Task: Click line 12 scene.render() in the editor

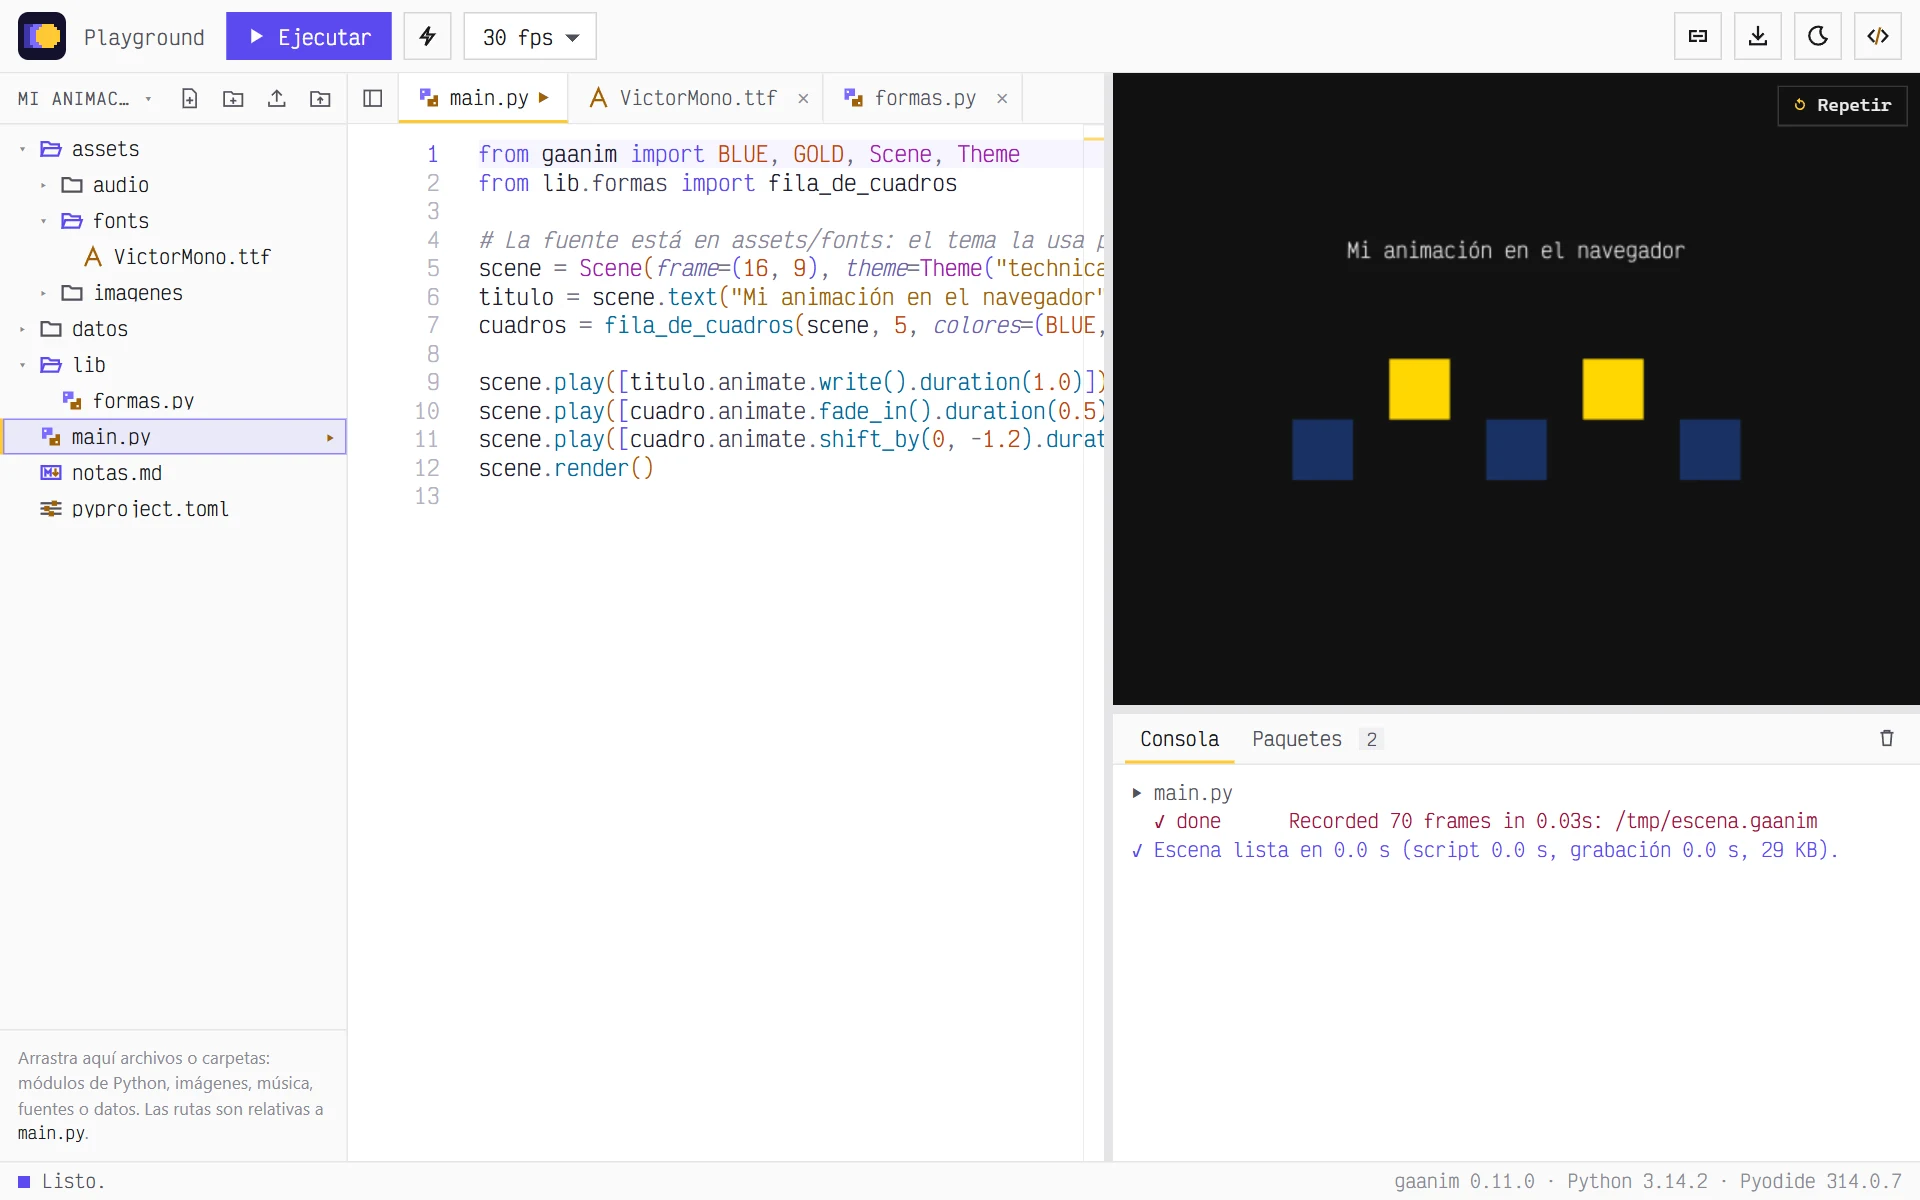Action: tap(566, 468)
